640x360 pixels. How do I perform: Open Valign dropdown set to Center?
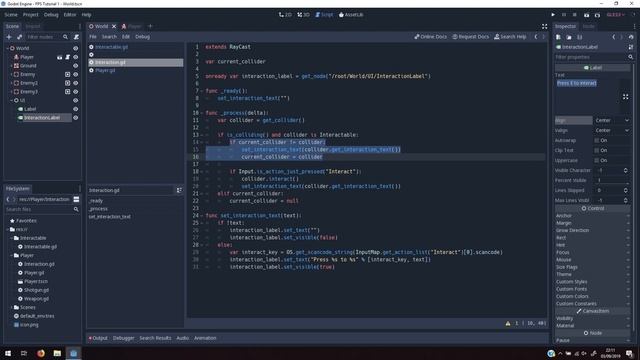click(x=611, y=131)
